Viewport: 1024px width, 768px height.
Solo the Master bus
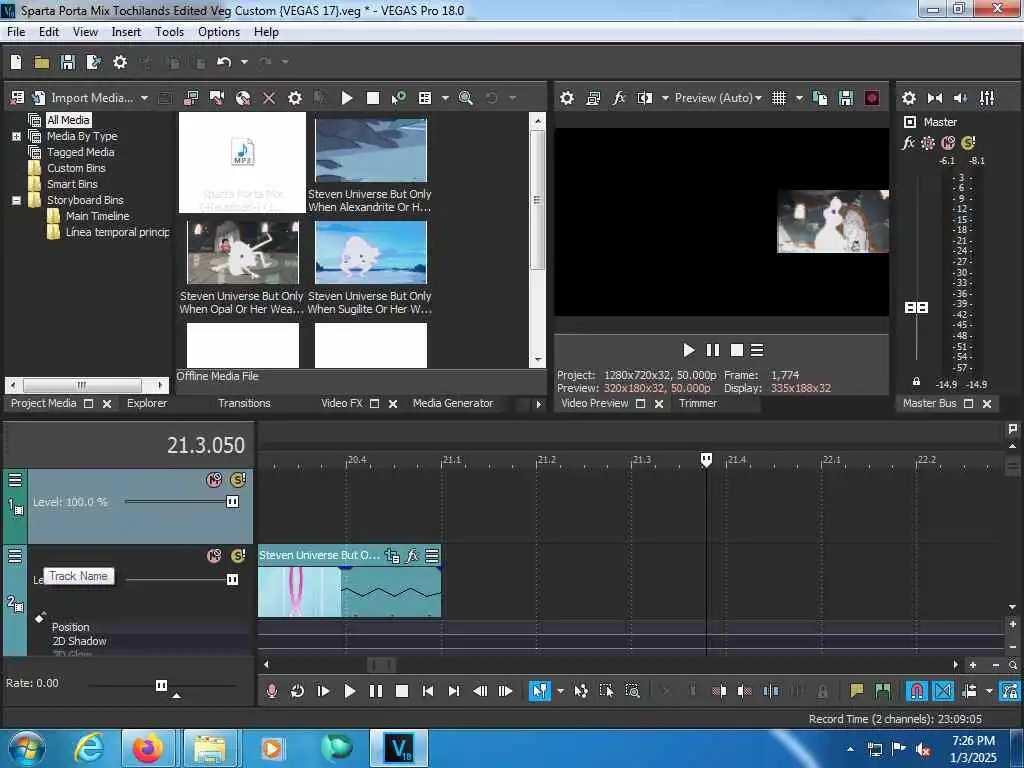(x=968, y=143)
